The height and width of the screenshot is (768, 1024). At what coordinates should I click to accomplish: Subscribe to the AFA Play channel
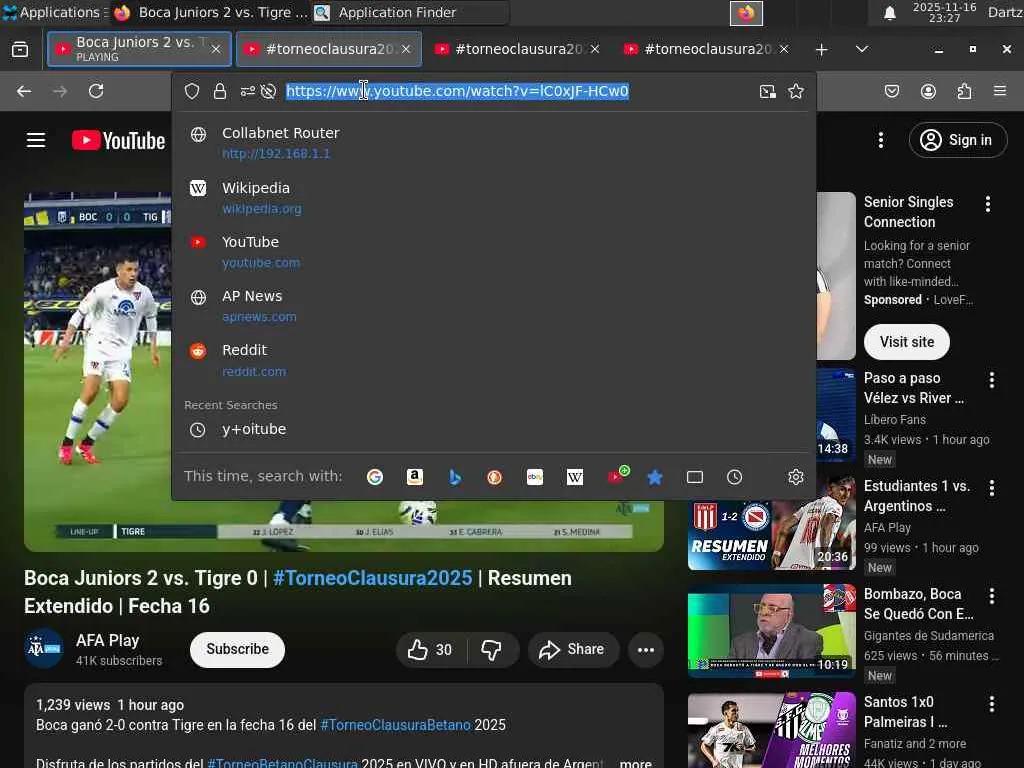(238, 649)
